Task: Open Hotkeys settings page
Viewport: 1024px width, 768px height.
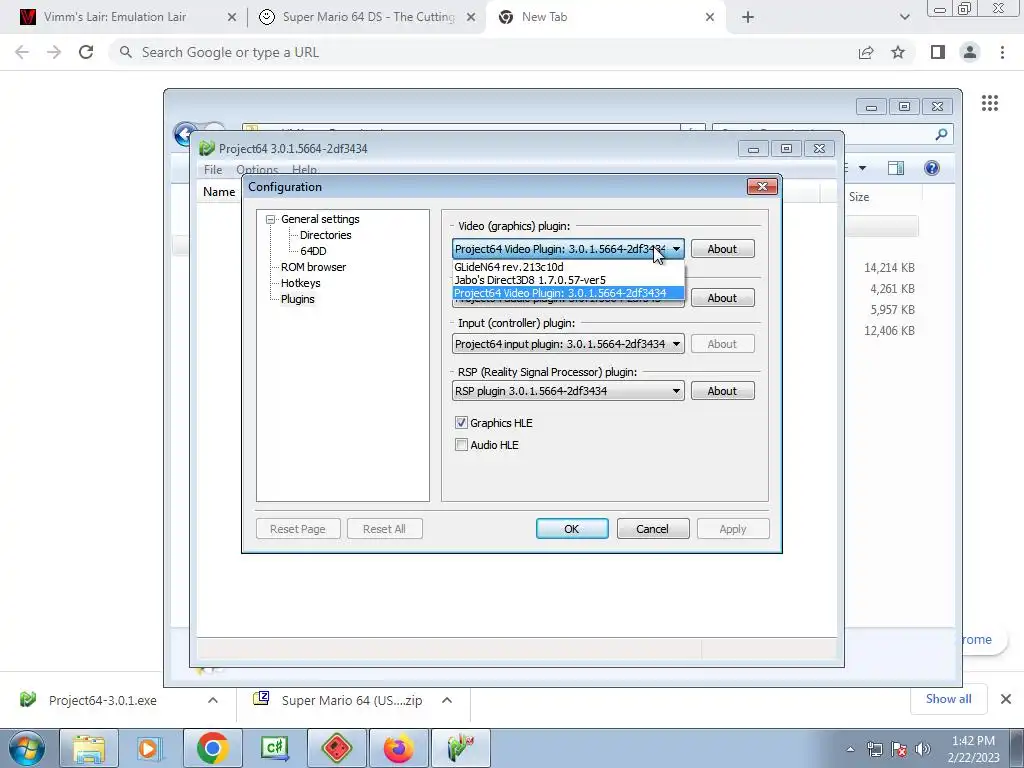Action: (300, 283)
